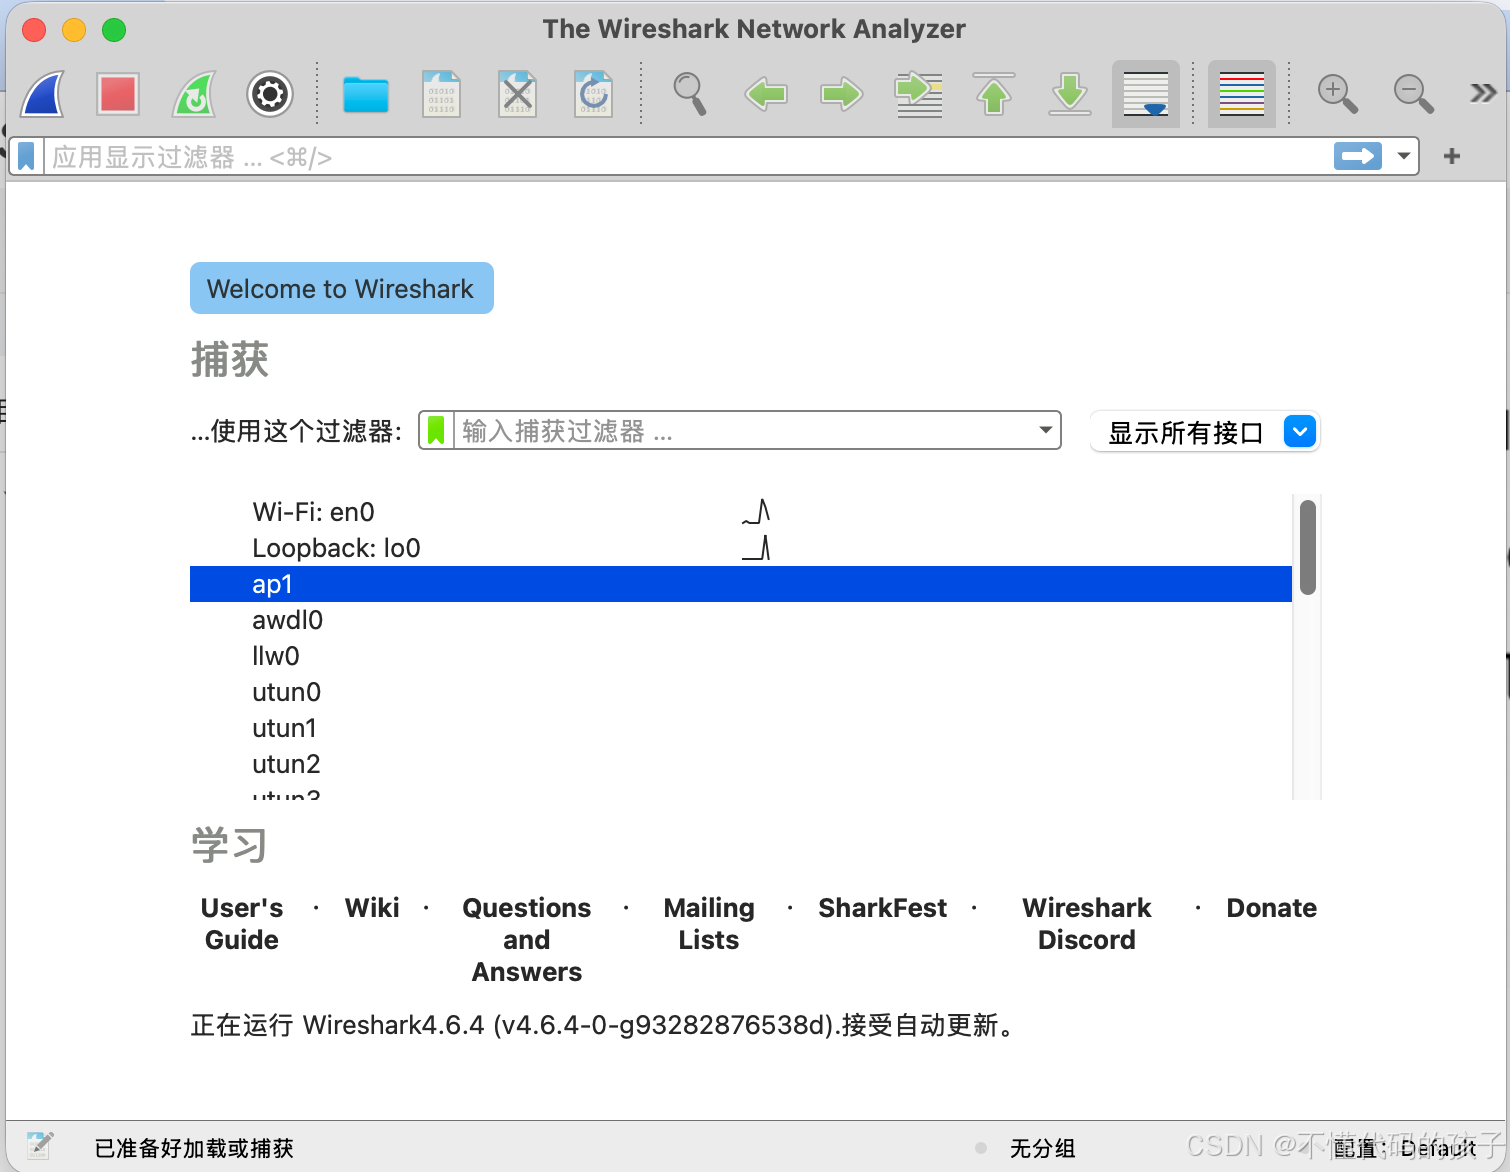Close this capture file icon
1510x1172 pixels.
(517, 94)
